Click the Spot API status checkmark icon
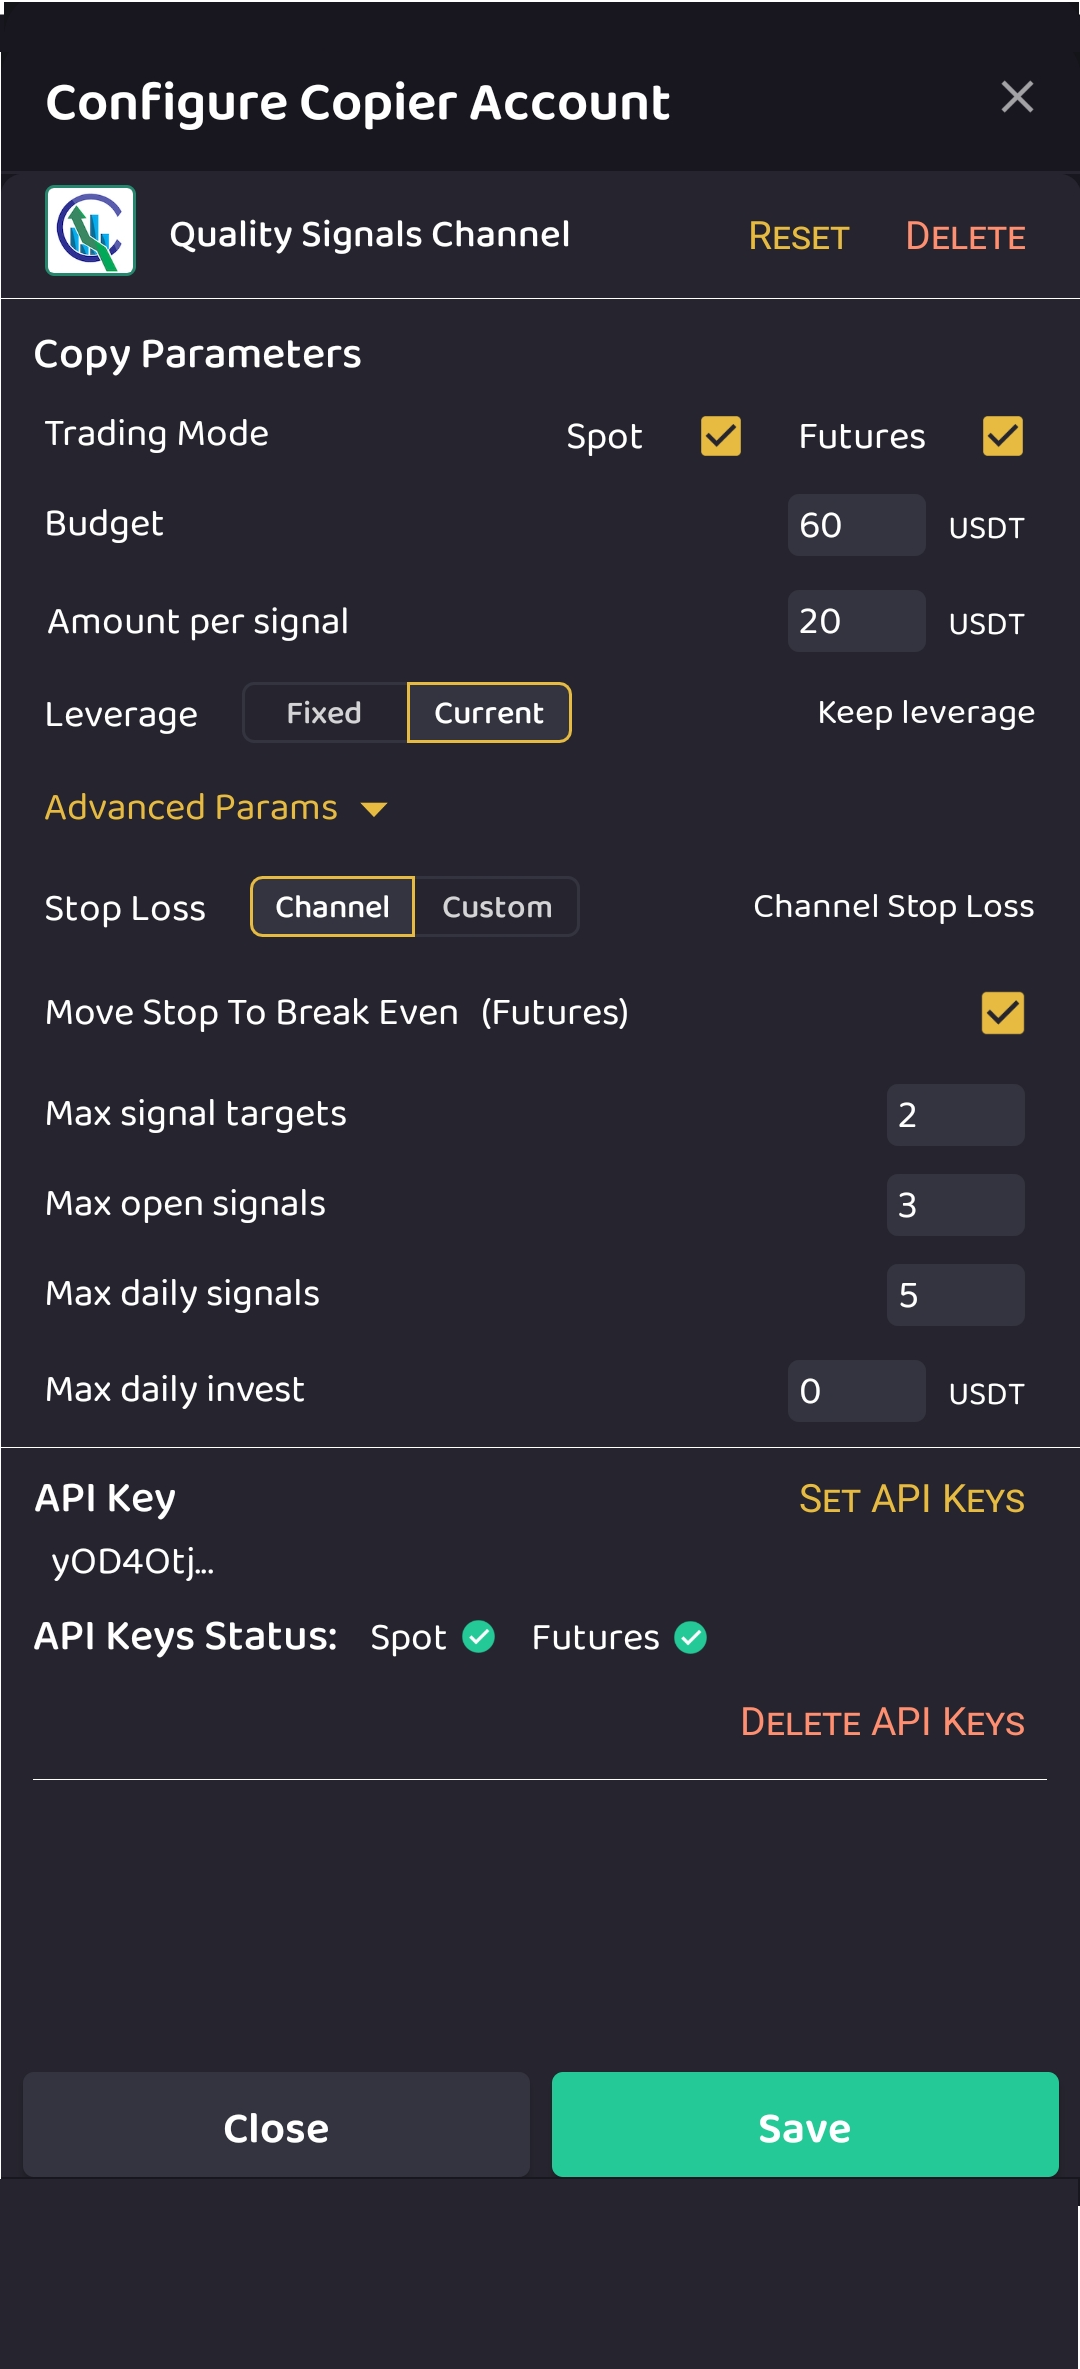The width and height of the screenshot is (1080, 2369). [x=479, y=1637]
